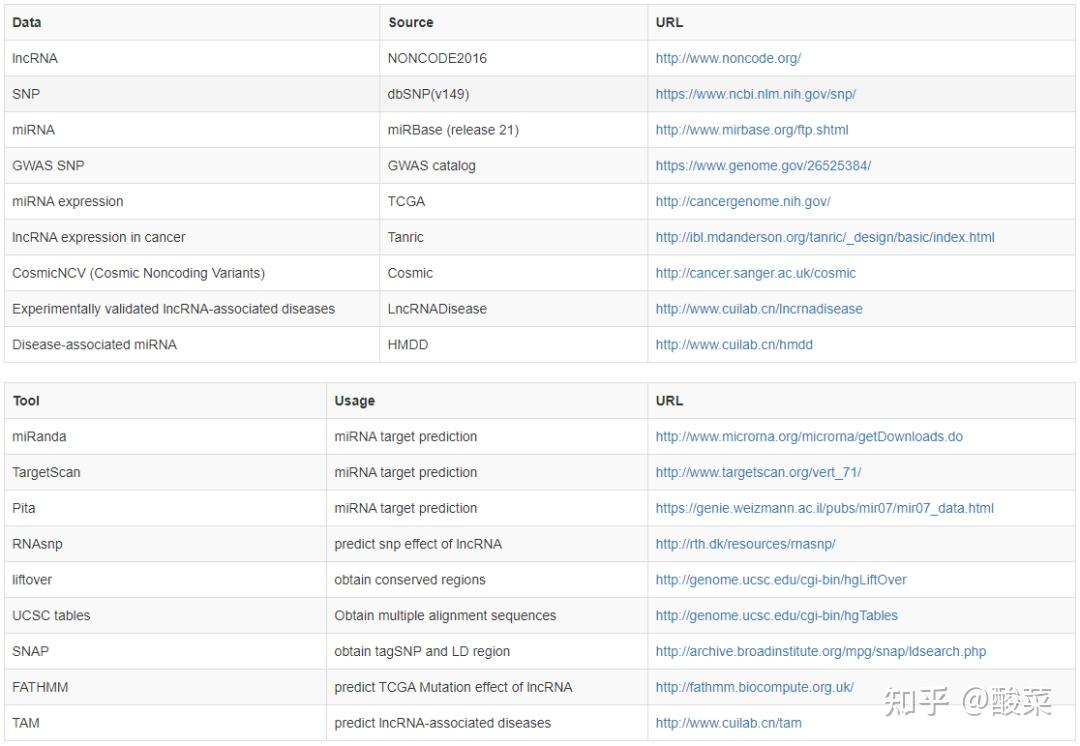1080x746 pixels.
Task: Open the Tanric mdanderson.org link
Action: click(825, 238)
